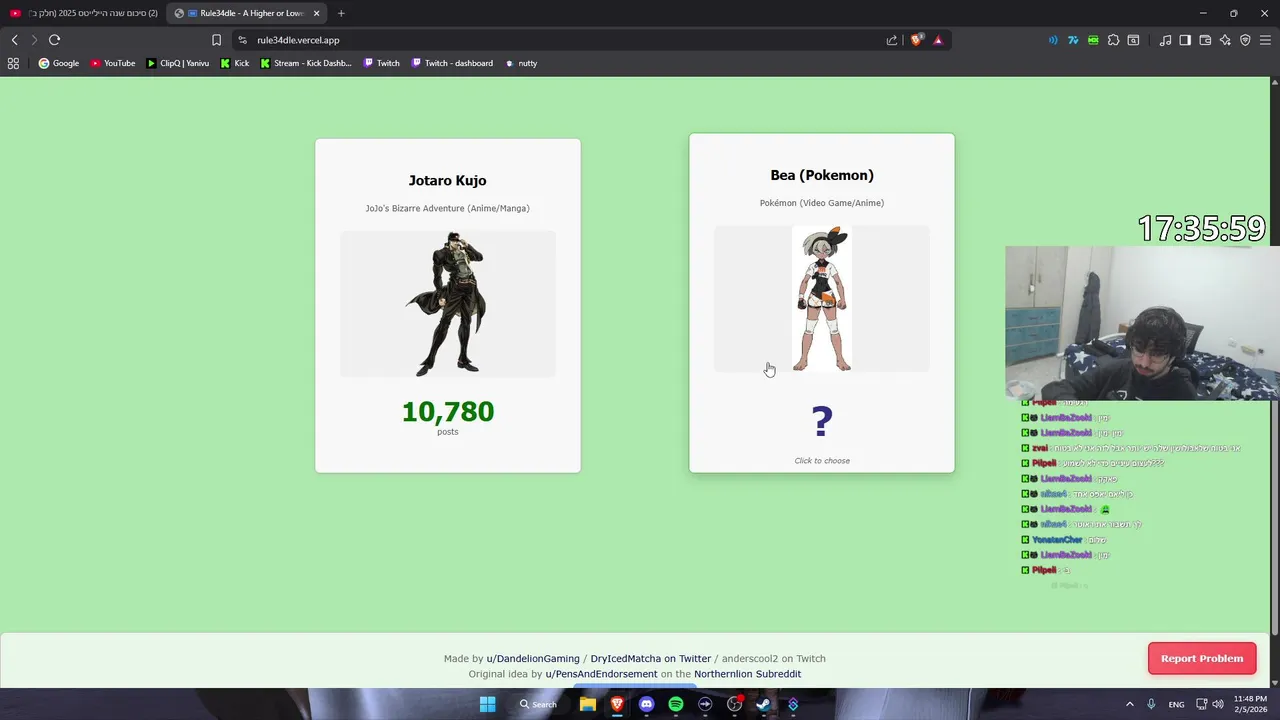1280x720 pixels.
Task: Open the Brave VPN shield icon
Action: tap(1245, 40)
